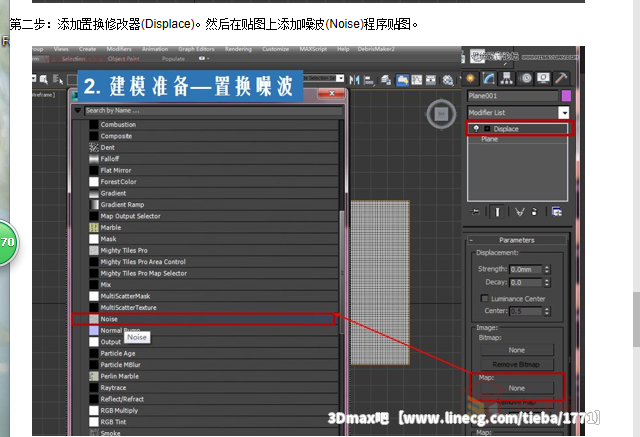640x437 pixels.
Task: Open the Rendering menu
Action: [238, 49]
